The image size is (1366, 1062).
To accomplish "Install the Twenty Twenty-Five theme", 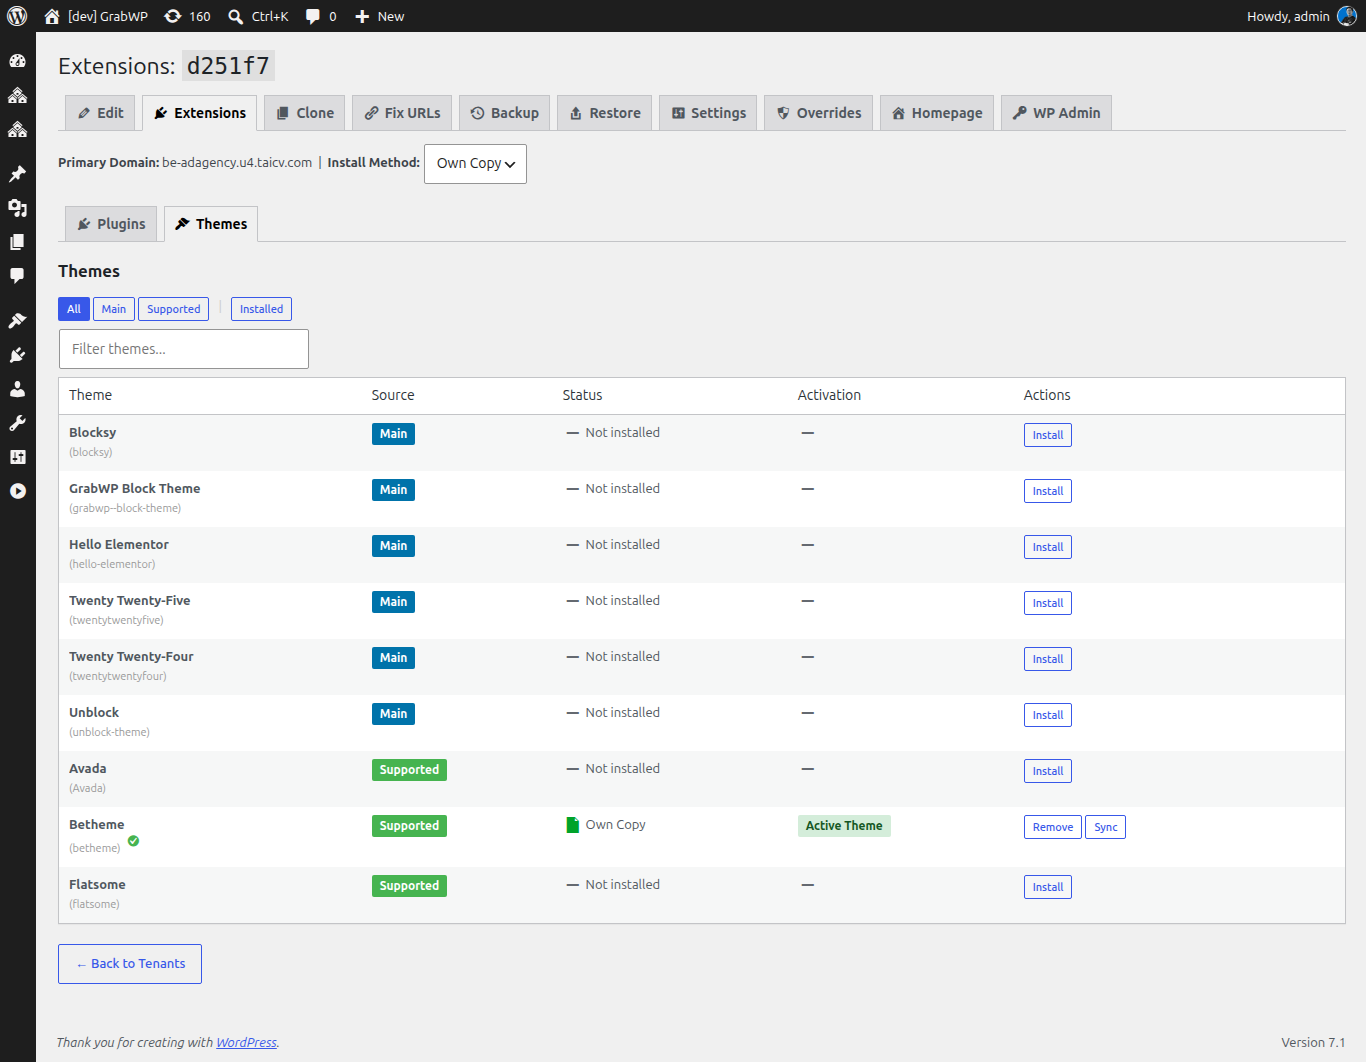I will [x=1048, y=603].
